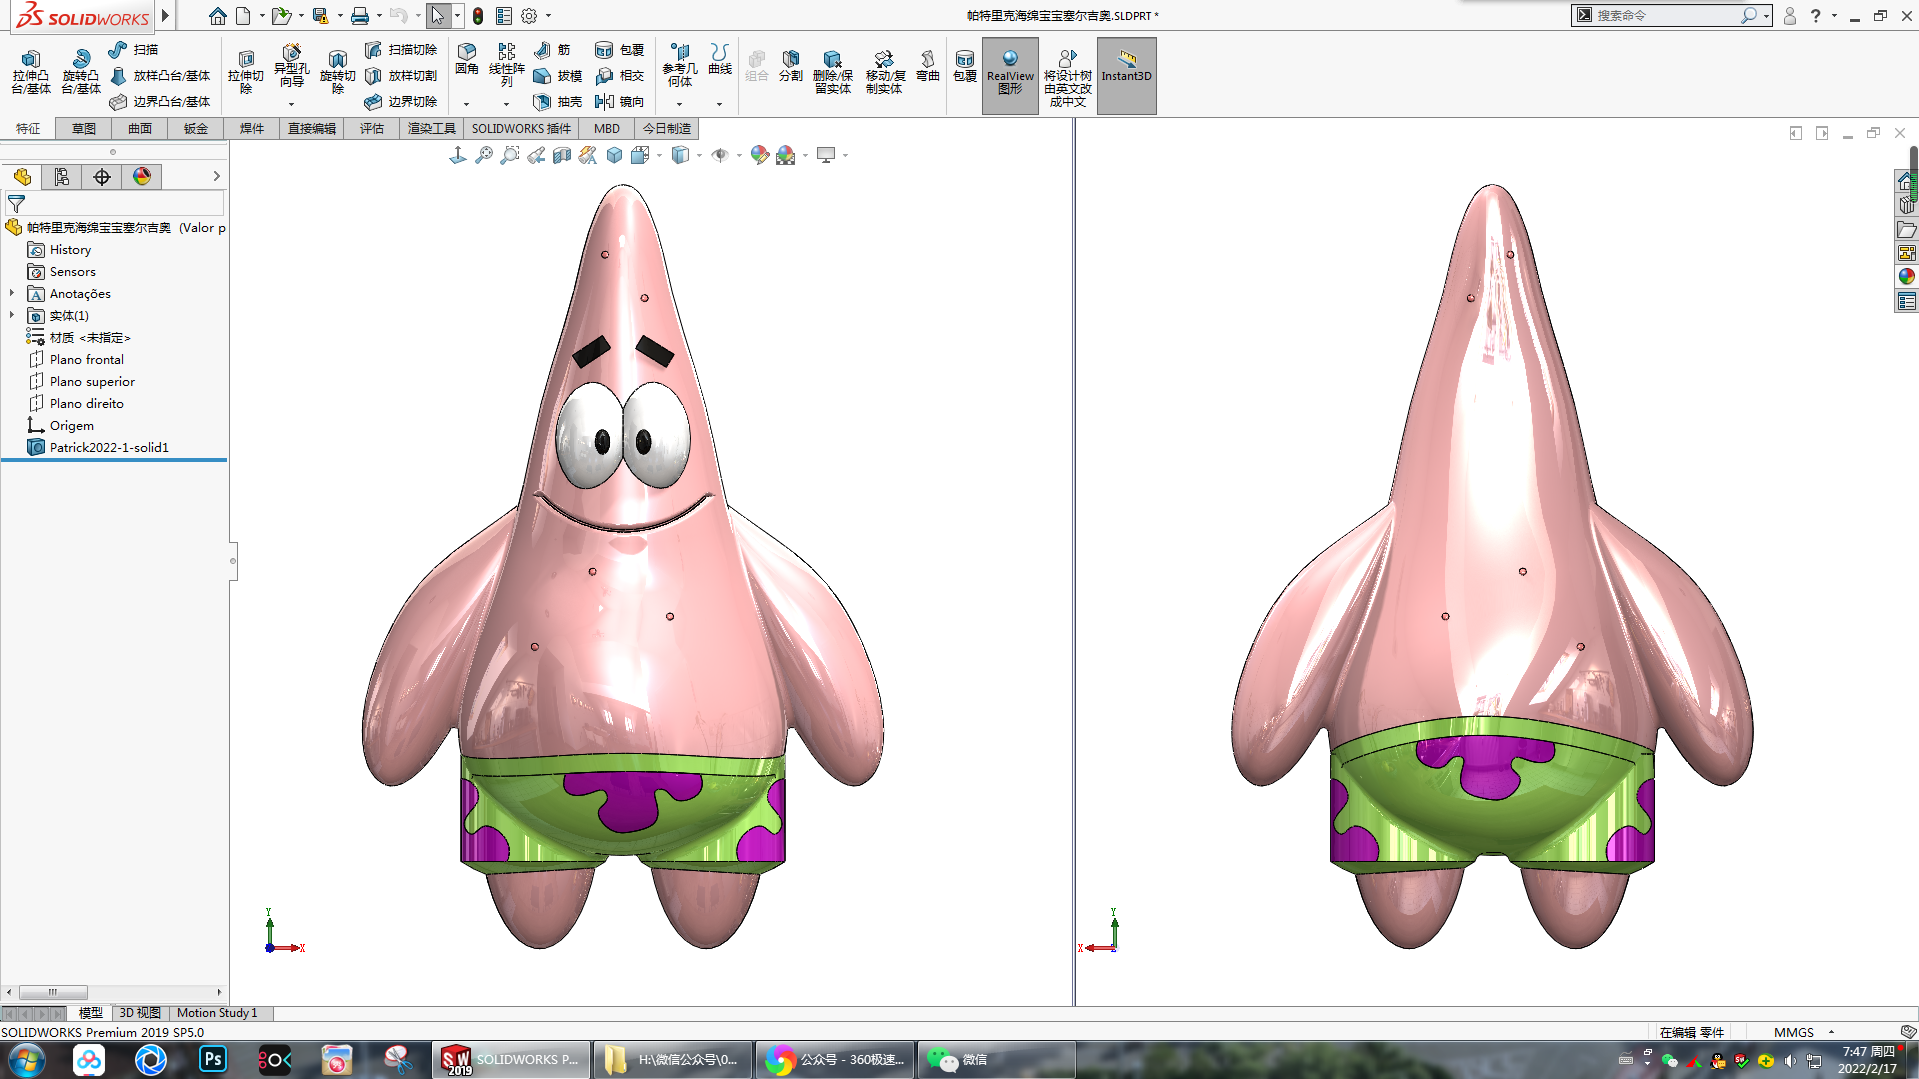
Task: Select the Reference Geometry (参考几何体) tool
Action: point(679,65)
